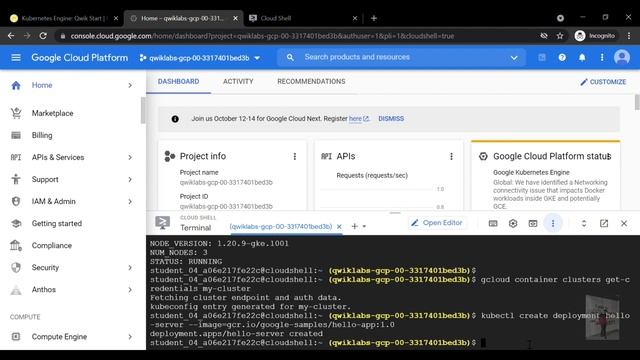Open the settings and utilities dots in blue header

[x=602, y=58]
